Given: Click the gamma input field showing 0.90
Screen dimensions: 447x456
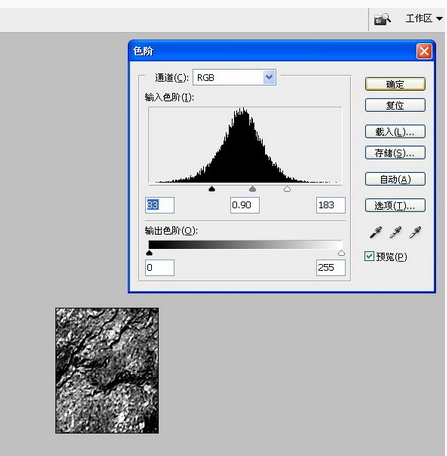Looking at the screenshot, I should pyautogui.click(x=245, y=205).
